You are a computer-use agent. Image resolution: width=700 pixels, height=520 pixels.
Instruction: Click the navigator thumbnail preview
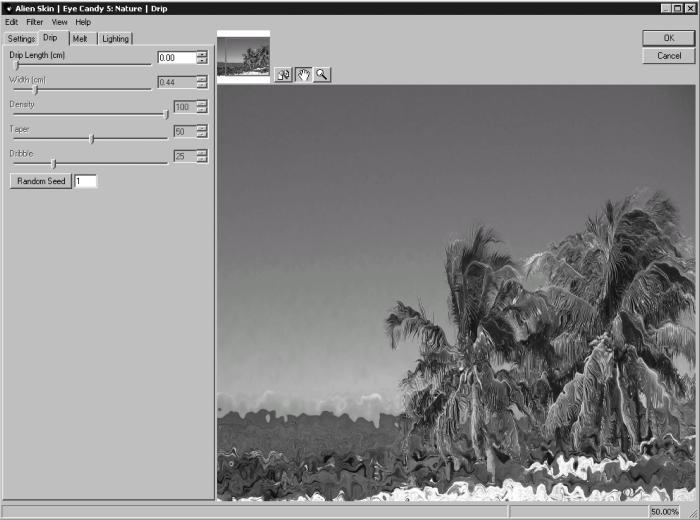tap(243, 57)
